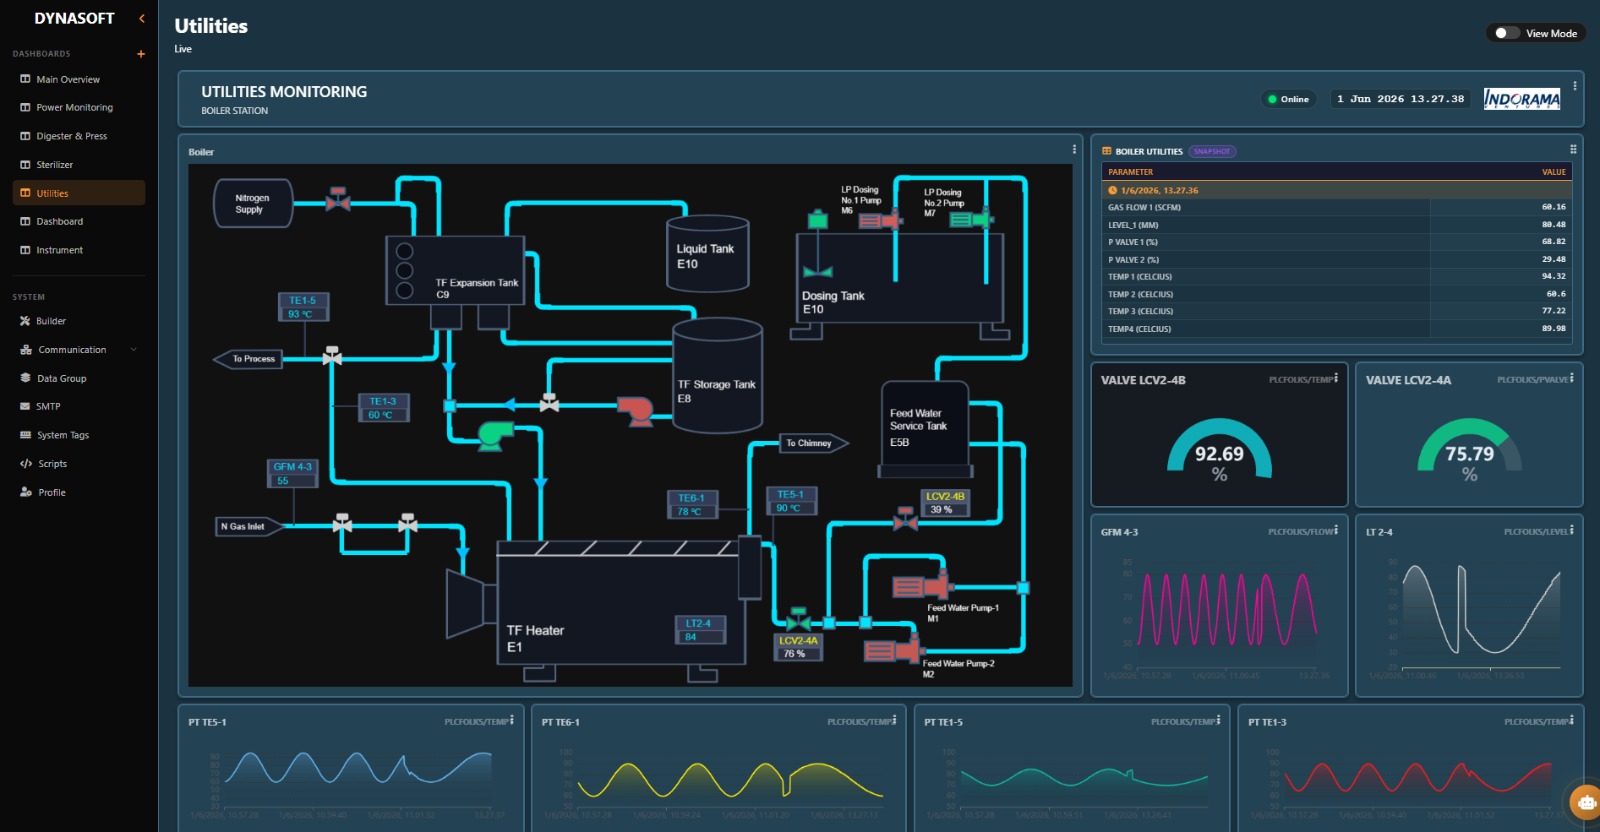Open options for PT TE6-1 chart
Viewport: 1600px width, 832px height.
894,720
